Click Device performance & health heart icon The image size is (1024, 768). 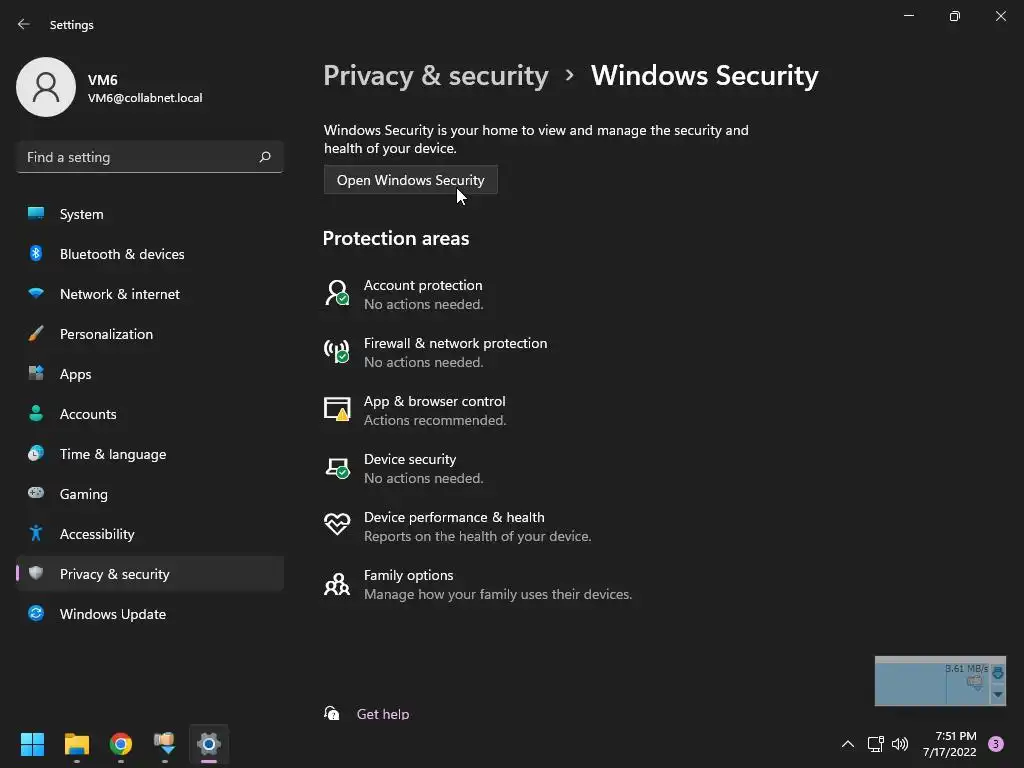(337, 525)
